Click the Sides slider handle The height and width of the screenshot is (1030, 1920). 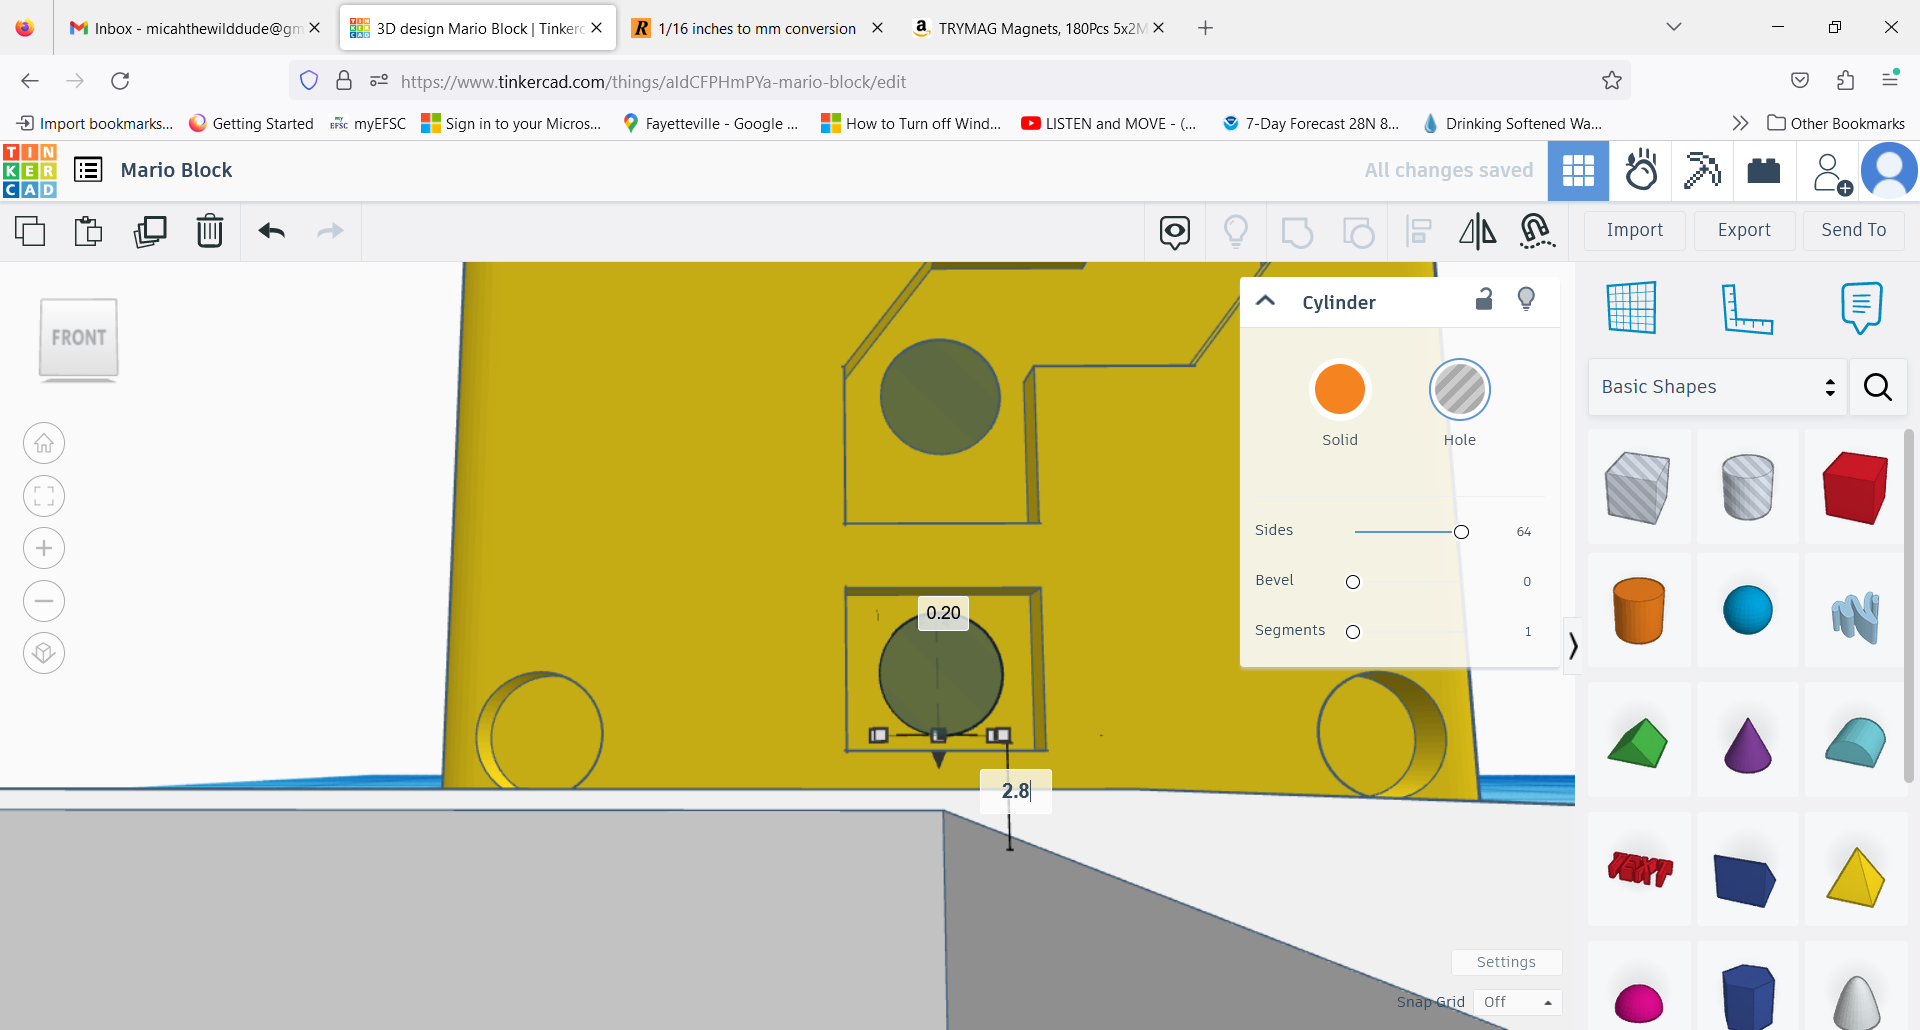coord(1461,532)
